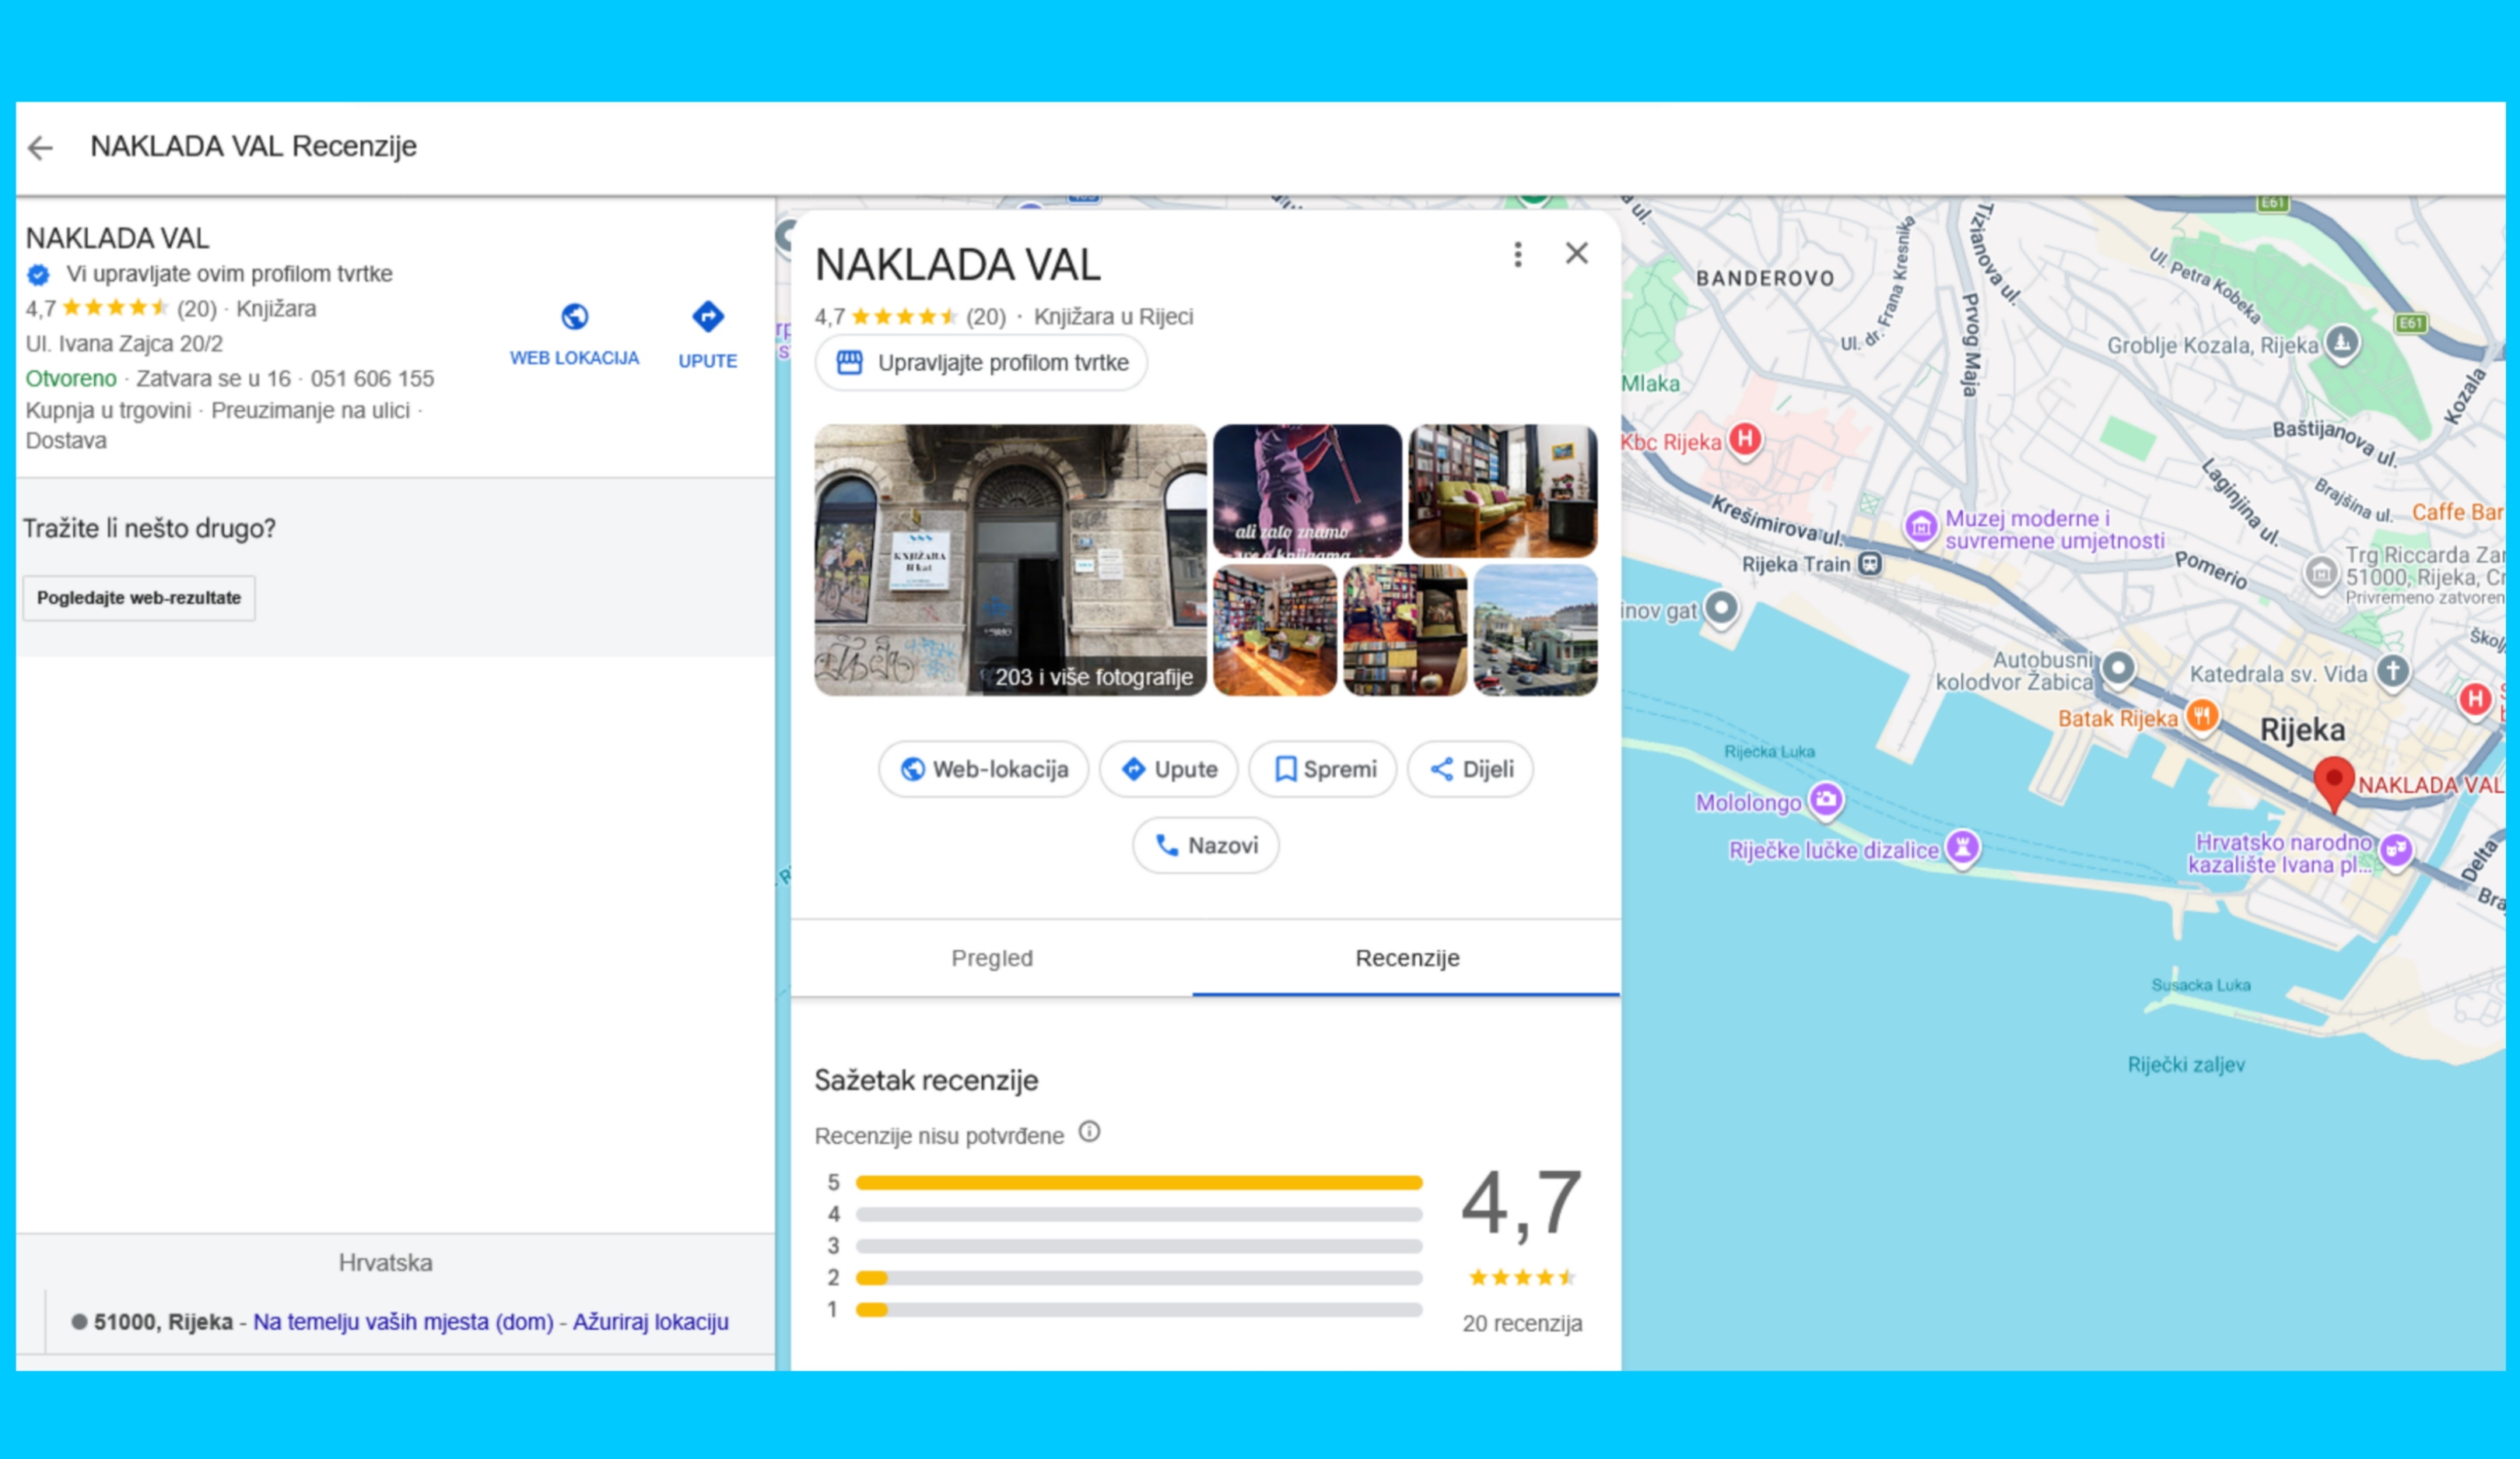Open the street view photo thumbnail
This screenshot has height=1459, width=2520.
[x=1535, y=630]
